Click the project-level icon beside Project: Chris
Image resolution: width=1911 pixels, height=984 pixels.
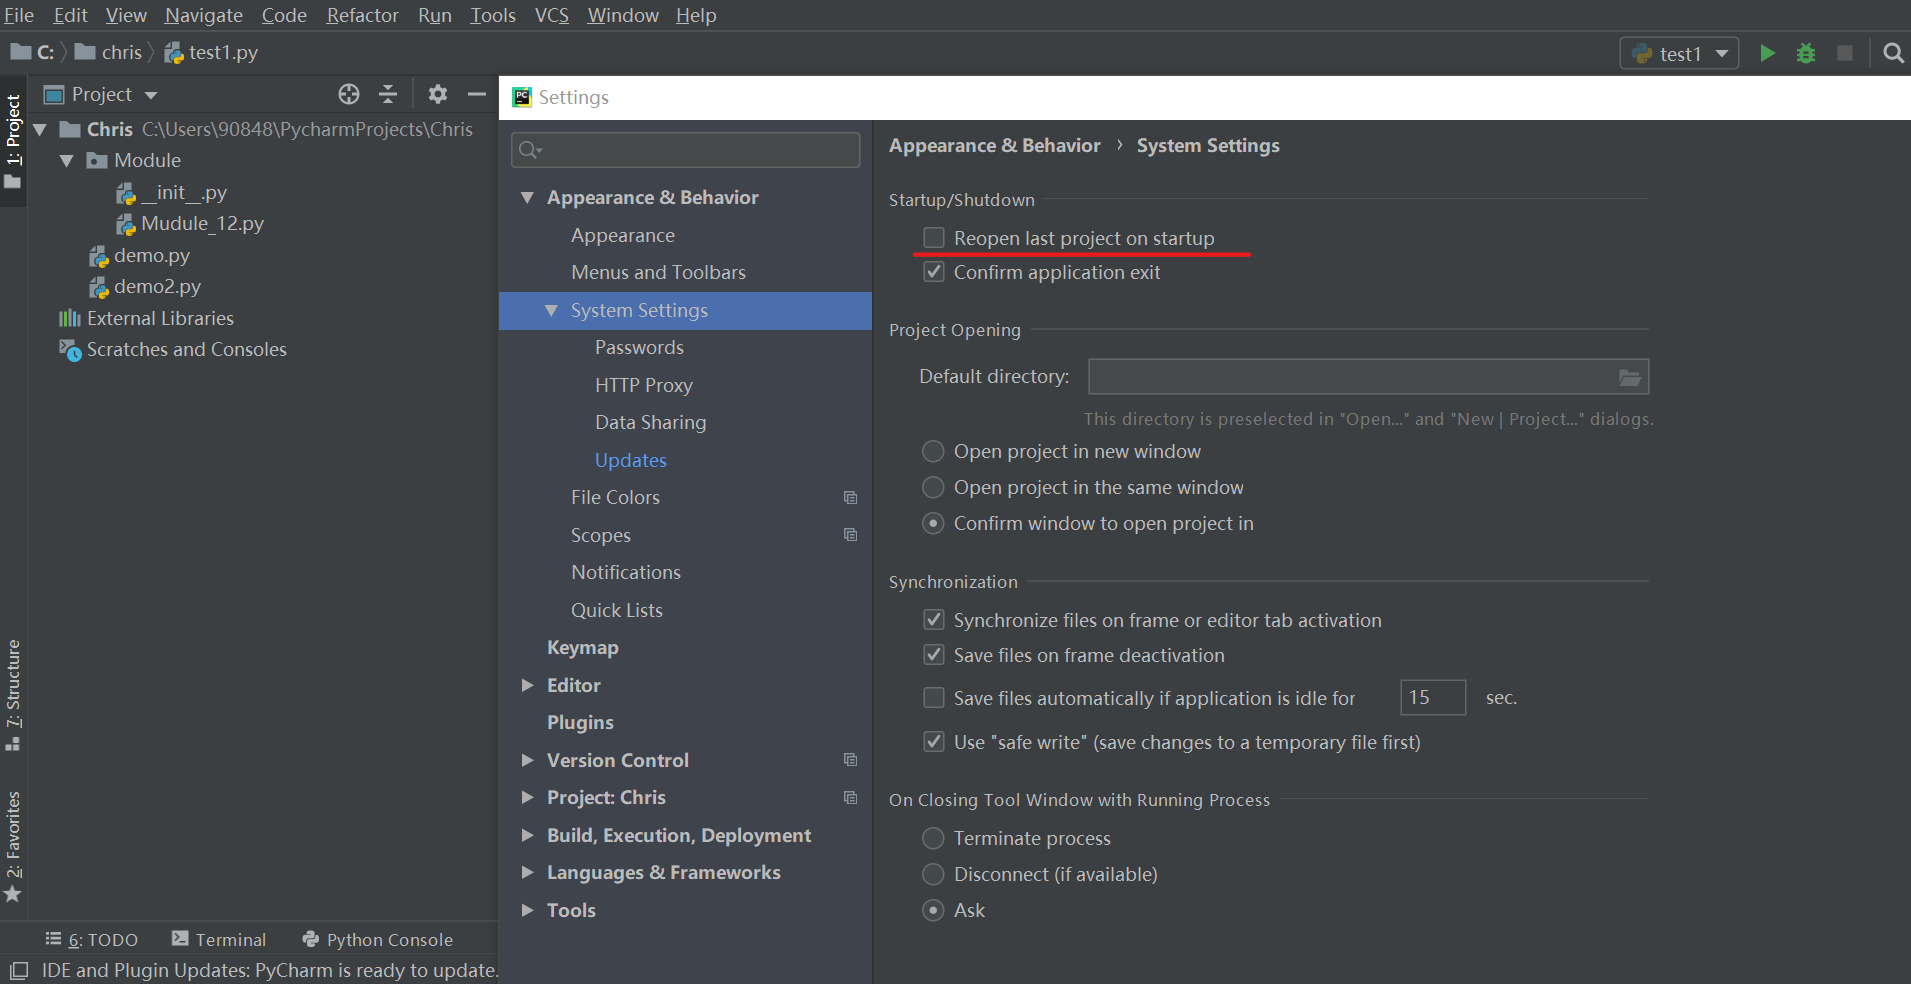pos(850,797)
